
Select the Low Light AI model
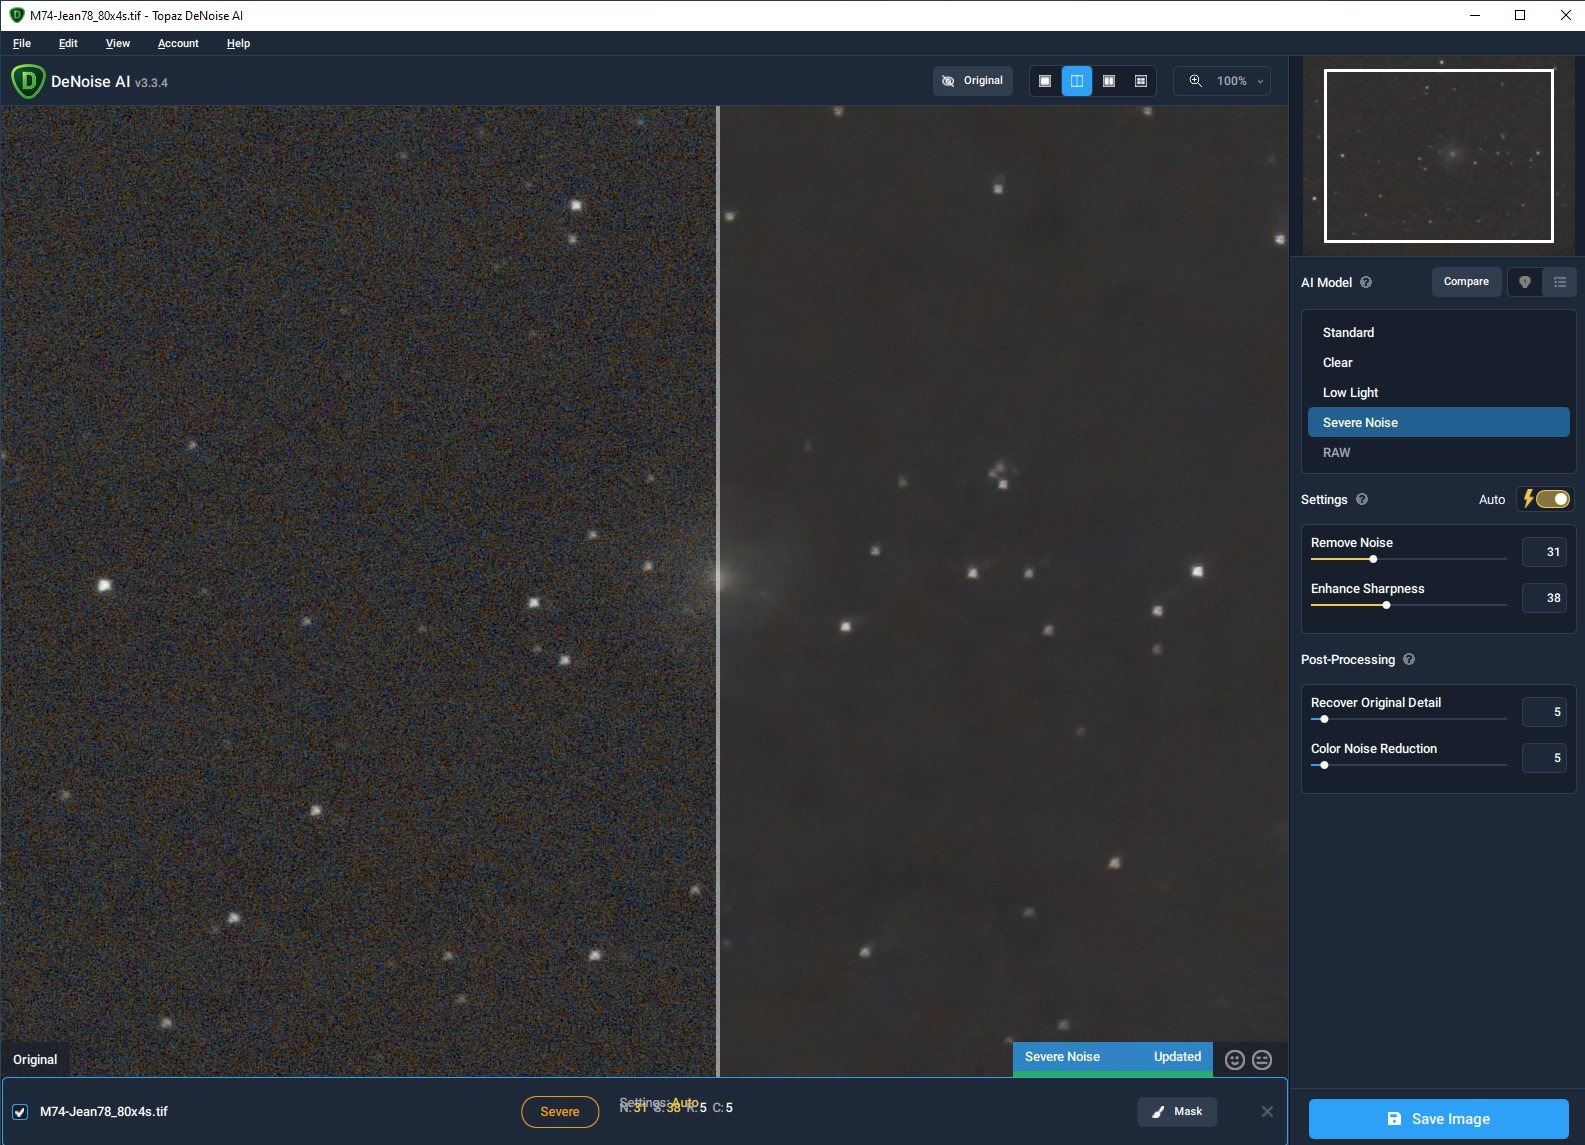click(x=1350, y=393)
